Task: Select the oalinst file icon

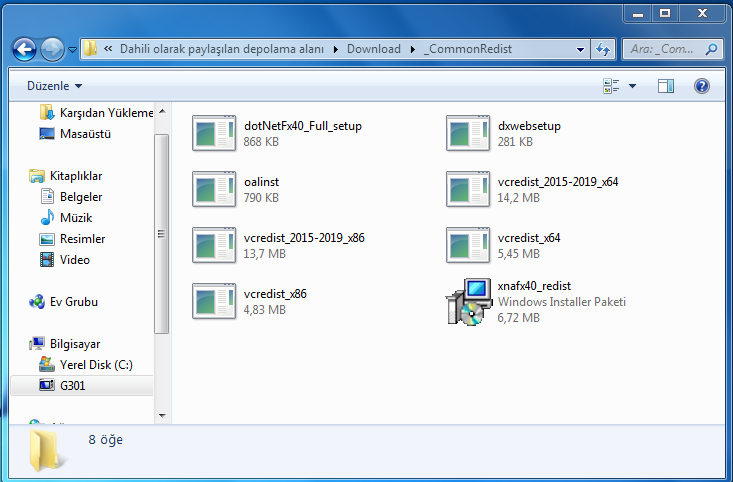Action: tap(214, 189)
